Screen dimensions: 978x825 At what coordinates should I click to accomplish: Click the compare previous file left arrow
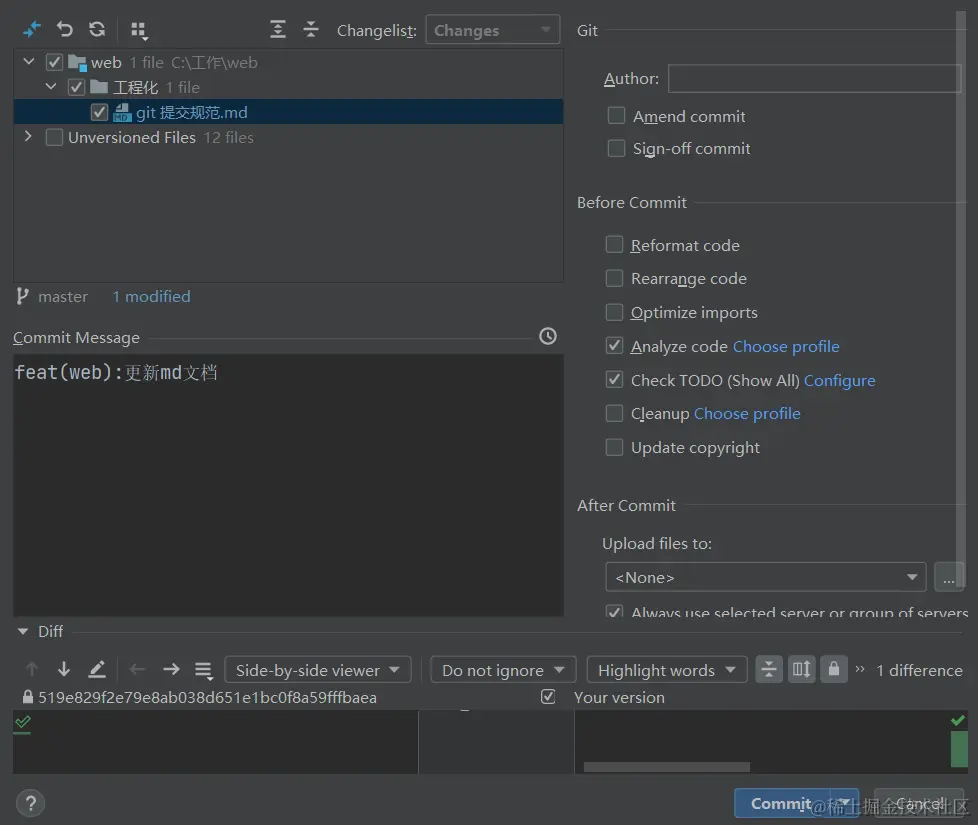point(137,670)
